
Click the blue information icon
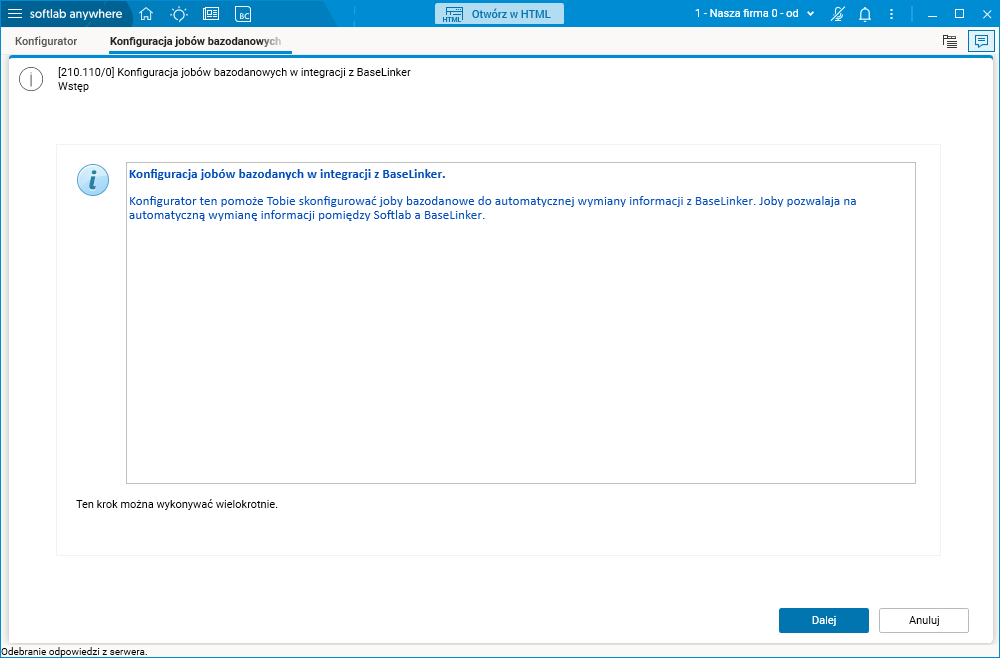(x=93, y=179)
